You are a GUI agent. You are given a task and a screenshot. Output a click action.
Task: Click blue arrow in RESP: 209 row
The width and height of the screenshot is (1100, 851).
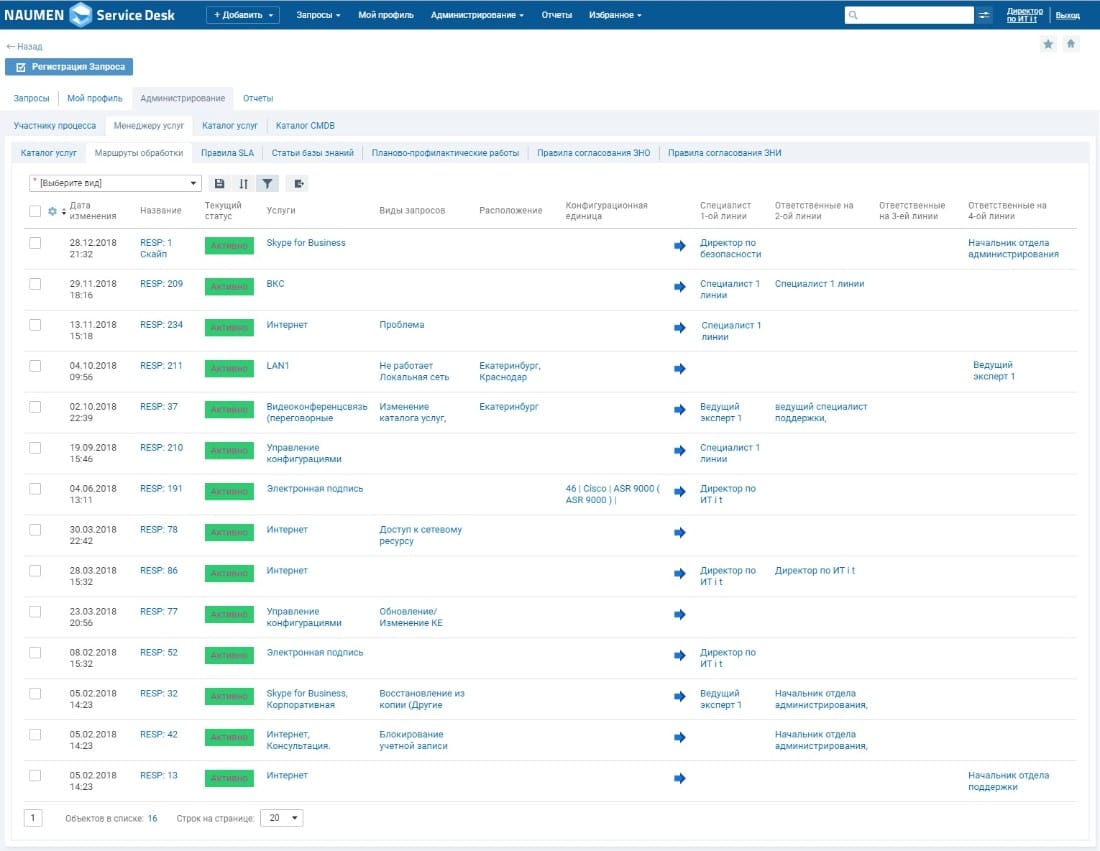[x=680, y=287]
